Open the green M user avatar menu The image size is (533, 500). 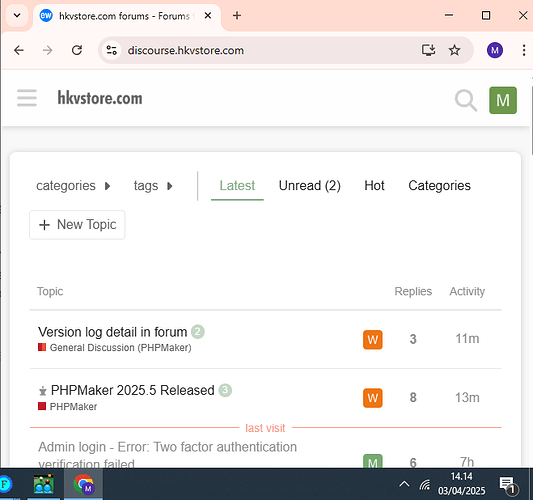tap(503, 100)
